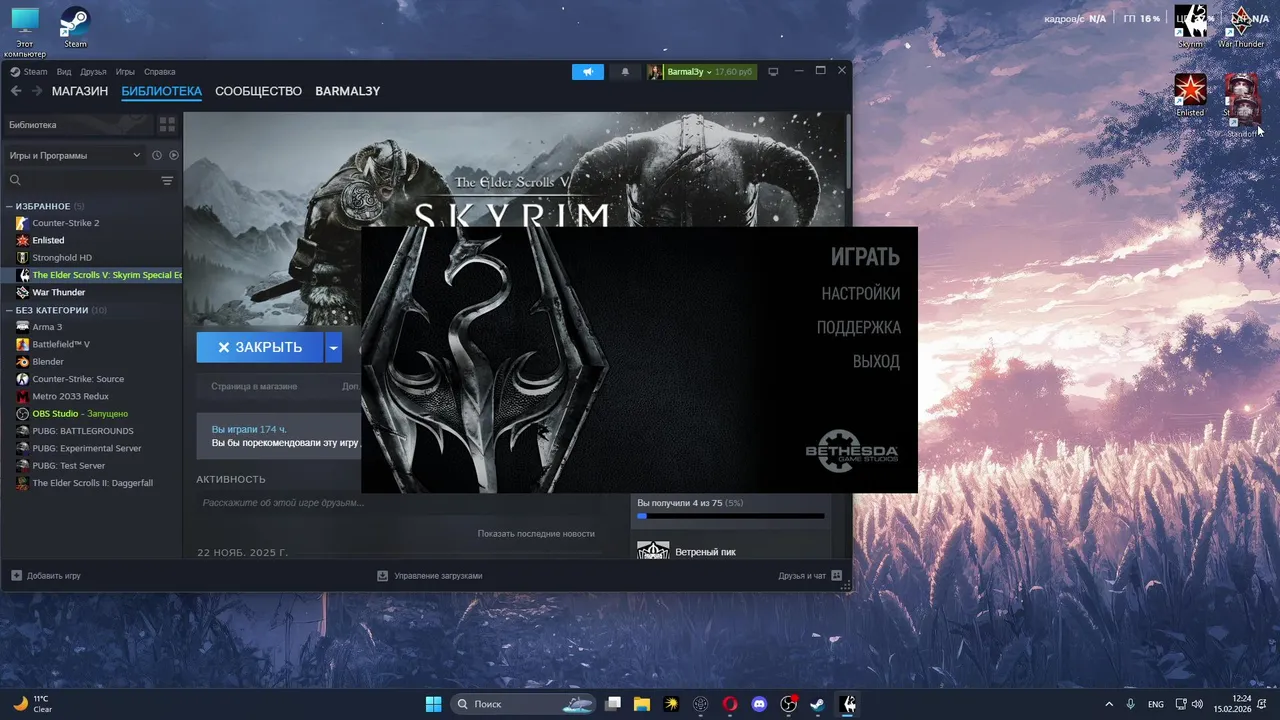The image size is (1280, 720).
Task: Open Discord from the taskbar
Action: tap(759, 704)
